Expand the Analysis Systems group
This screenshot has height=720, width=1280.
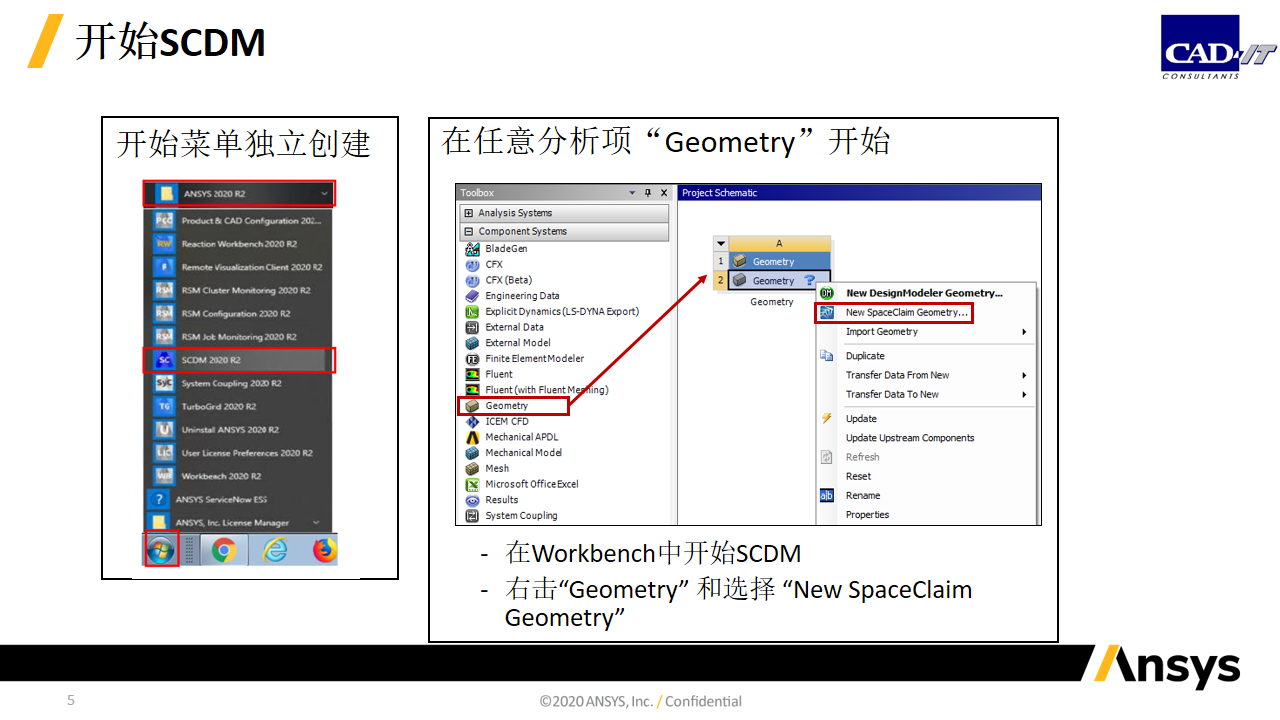[468, 213]
